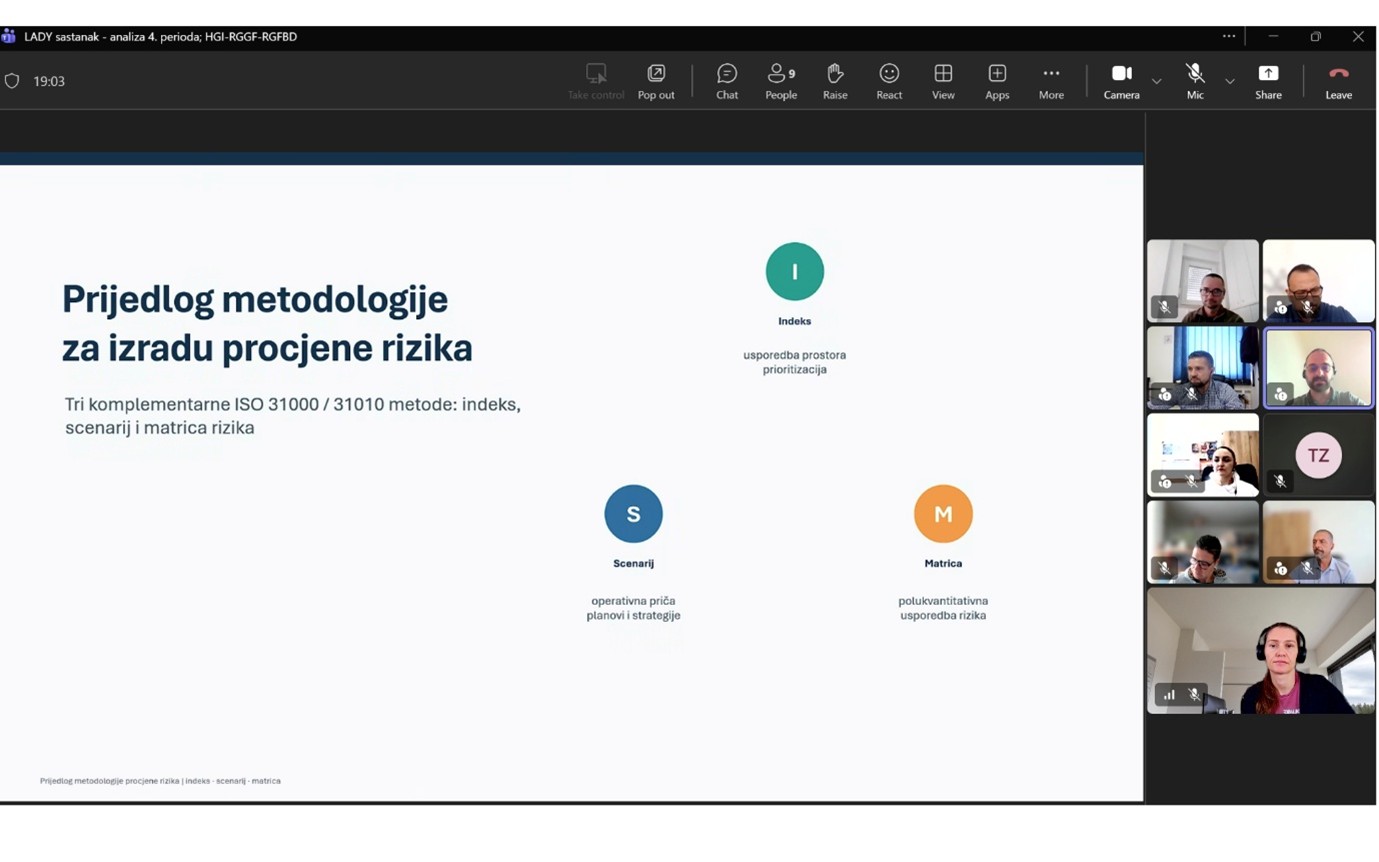
Task: Raise your hand in the meeting
Action: pos(835,81)
